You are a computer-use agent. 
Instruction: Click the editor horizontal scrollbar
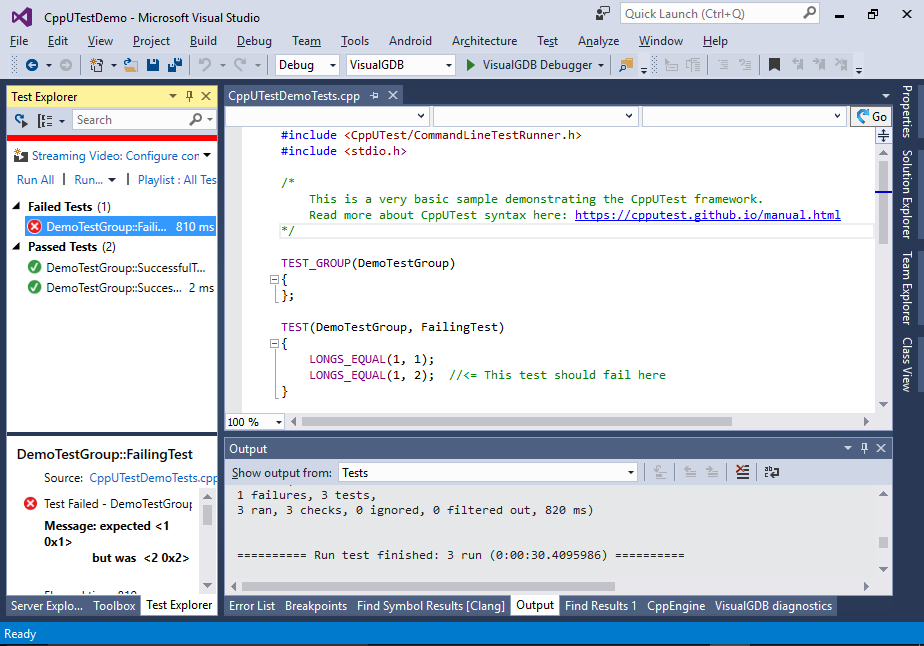click(516, 421)
